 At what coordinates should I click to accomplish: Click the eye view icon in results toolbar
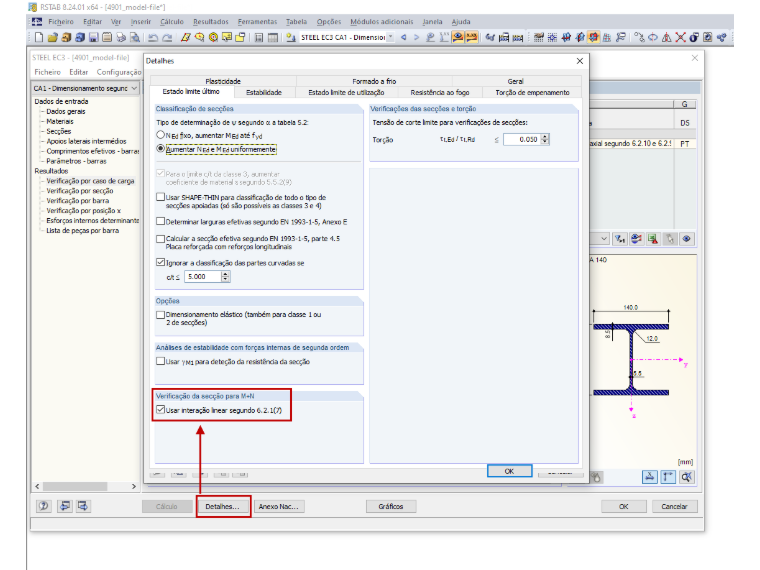click(x=686, y=239)
